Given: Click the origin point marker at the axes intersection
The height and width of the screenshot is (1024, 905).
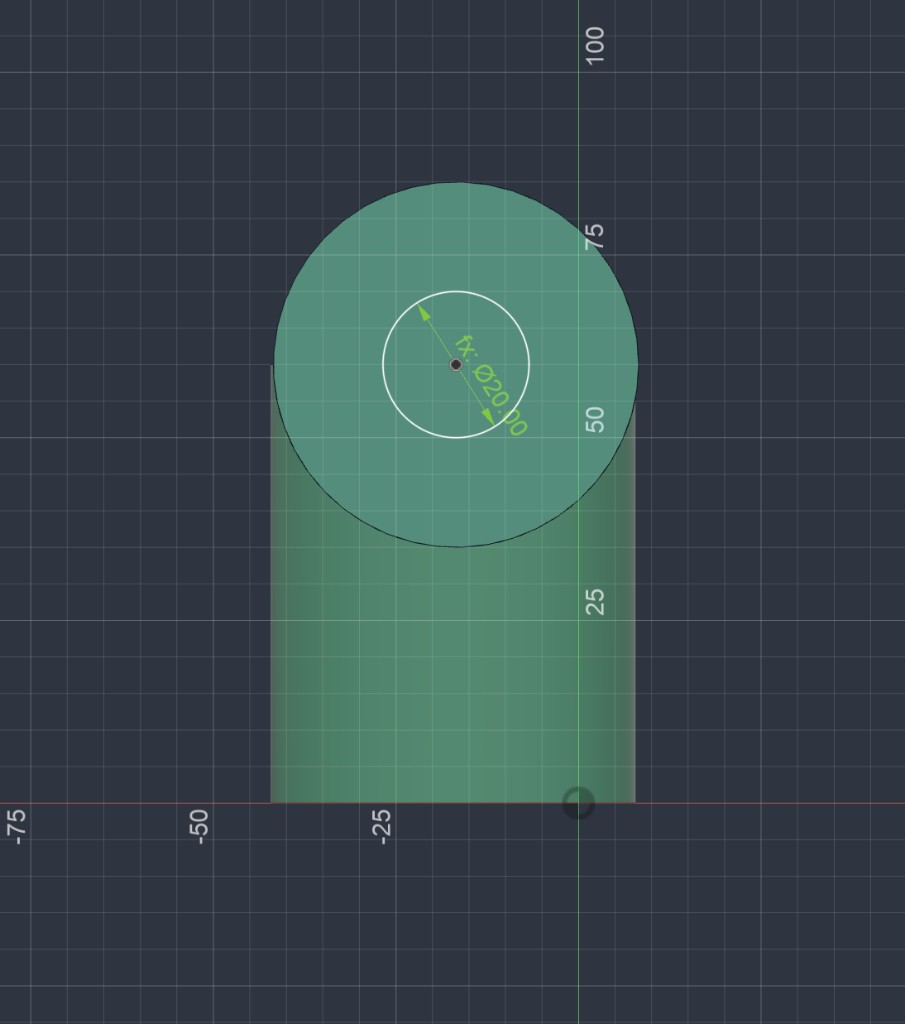Looking at the screenshot, I should tap(579, 803).
